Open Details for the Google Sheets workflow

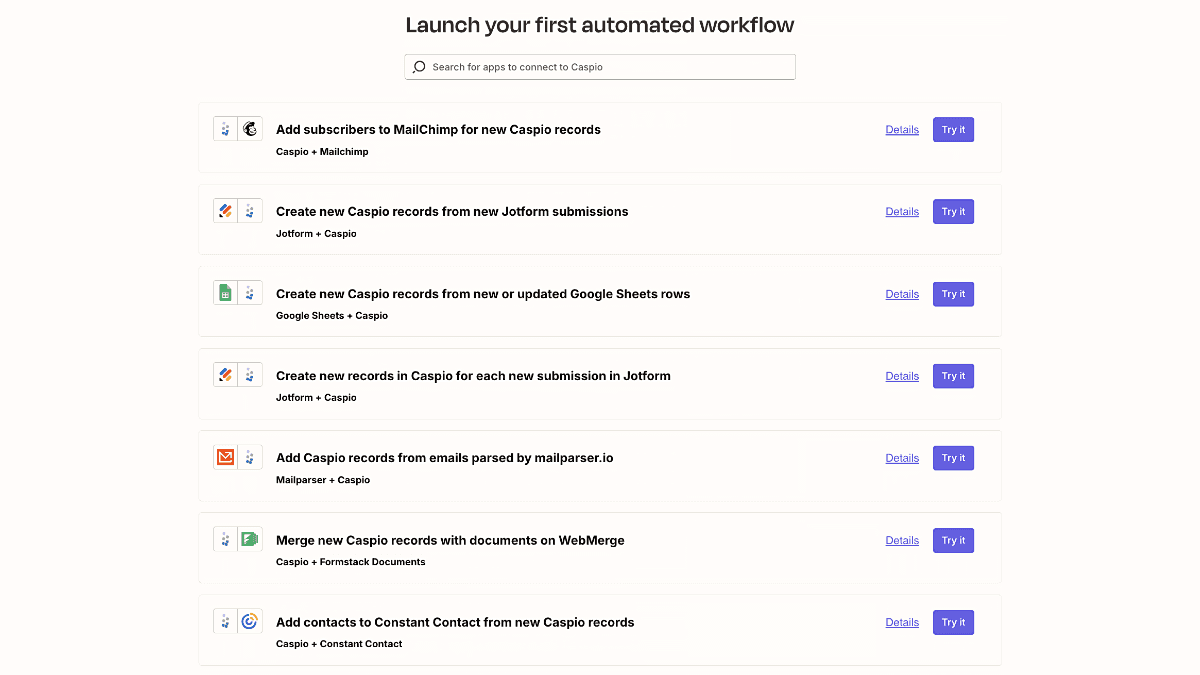click(x=902, y=293)
